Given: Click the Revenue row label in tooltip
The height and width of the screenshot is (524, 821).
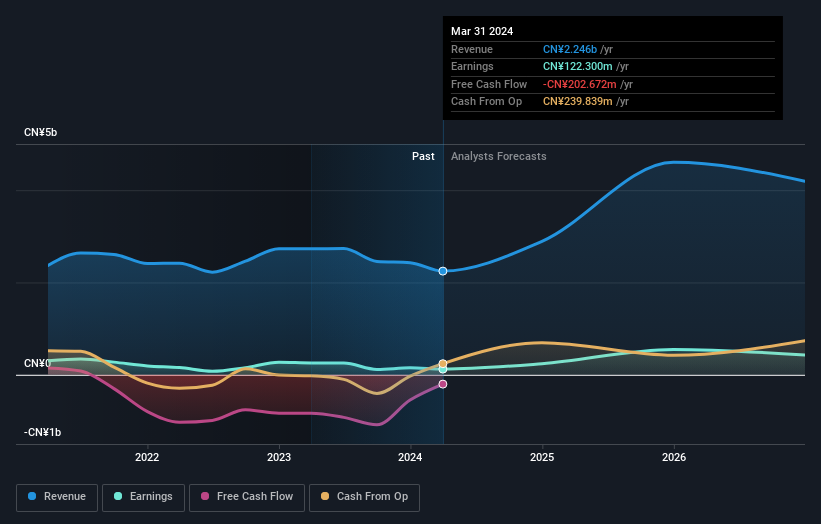Looking at the screenshot, I should coord(472,49).
